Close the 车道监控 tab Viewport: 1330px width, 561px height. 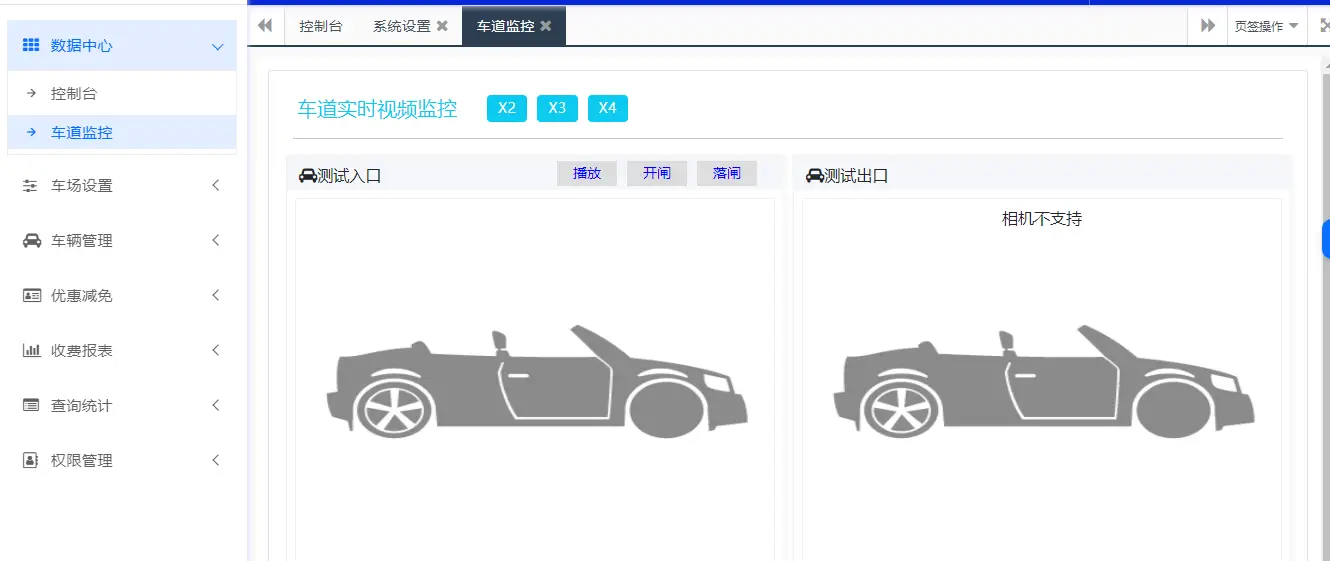546,26
